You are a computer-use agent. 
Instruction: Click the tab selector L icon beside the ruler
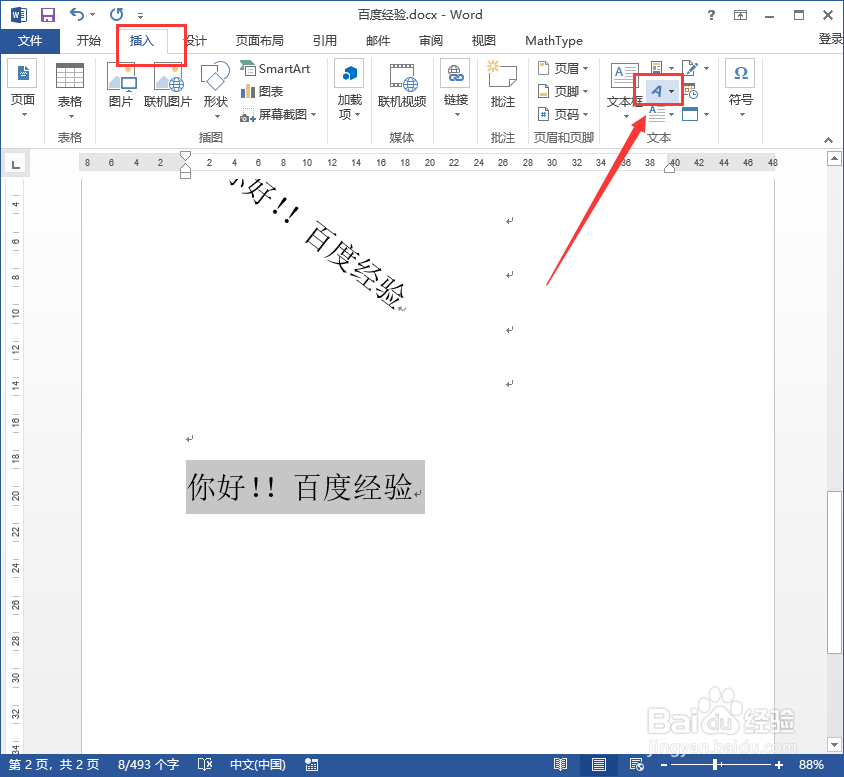[16, 165]
